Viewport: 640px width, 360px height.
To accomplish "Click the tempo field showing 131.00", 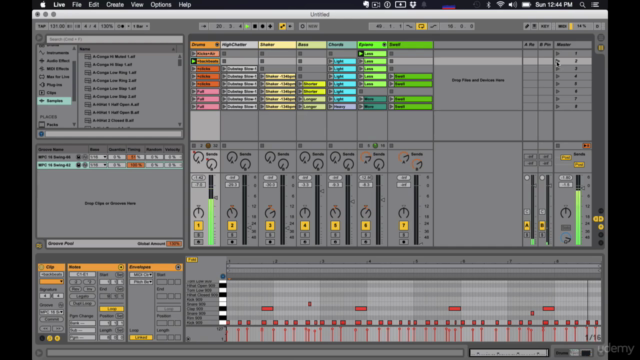I will click(x=57, y=26).
